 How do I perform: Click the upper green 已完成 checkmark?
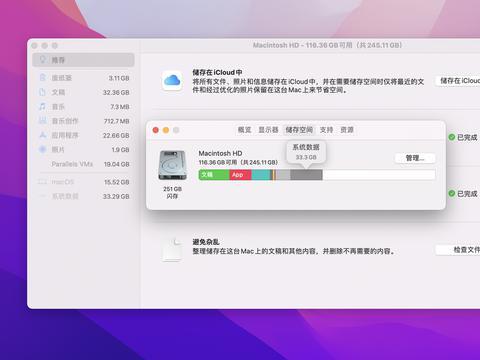pyautogui.click(x=452, y=137)
